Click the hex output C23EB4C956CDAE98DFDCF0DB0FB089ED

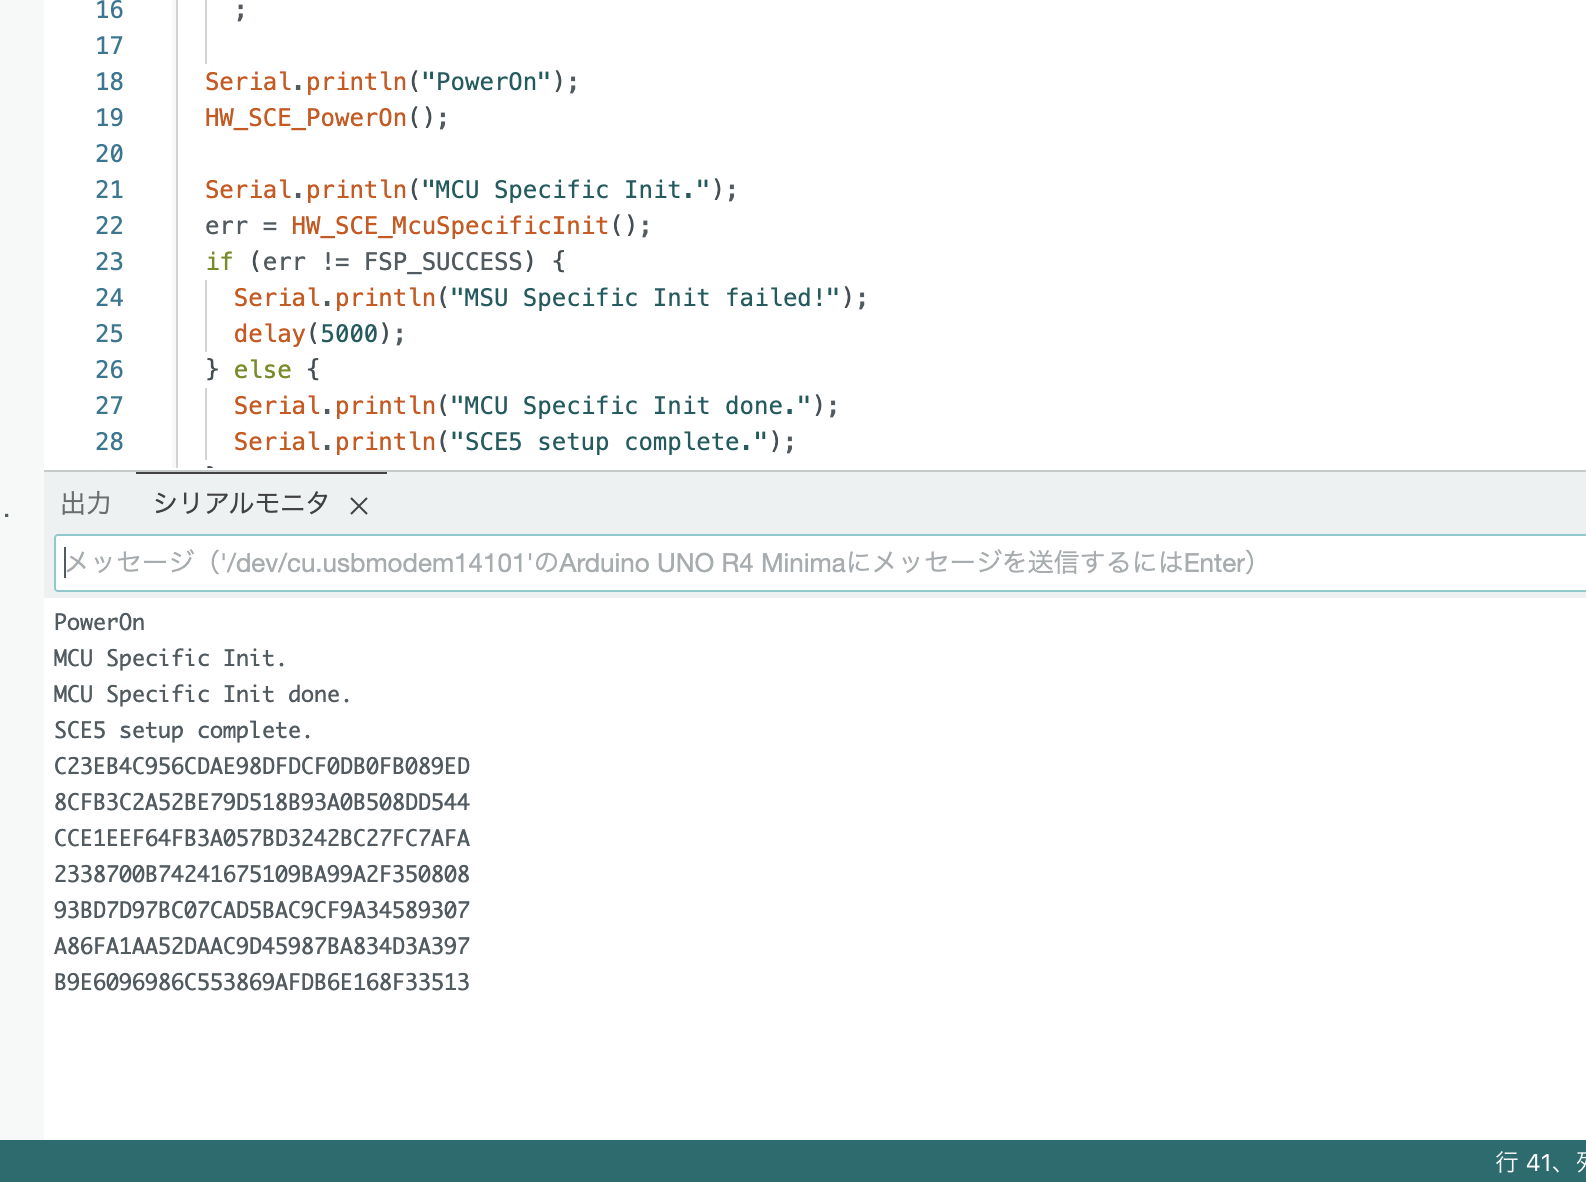[x=262, y=766]
